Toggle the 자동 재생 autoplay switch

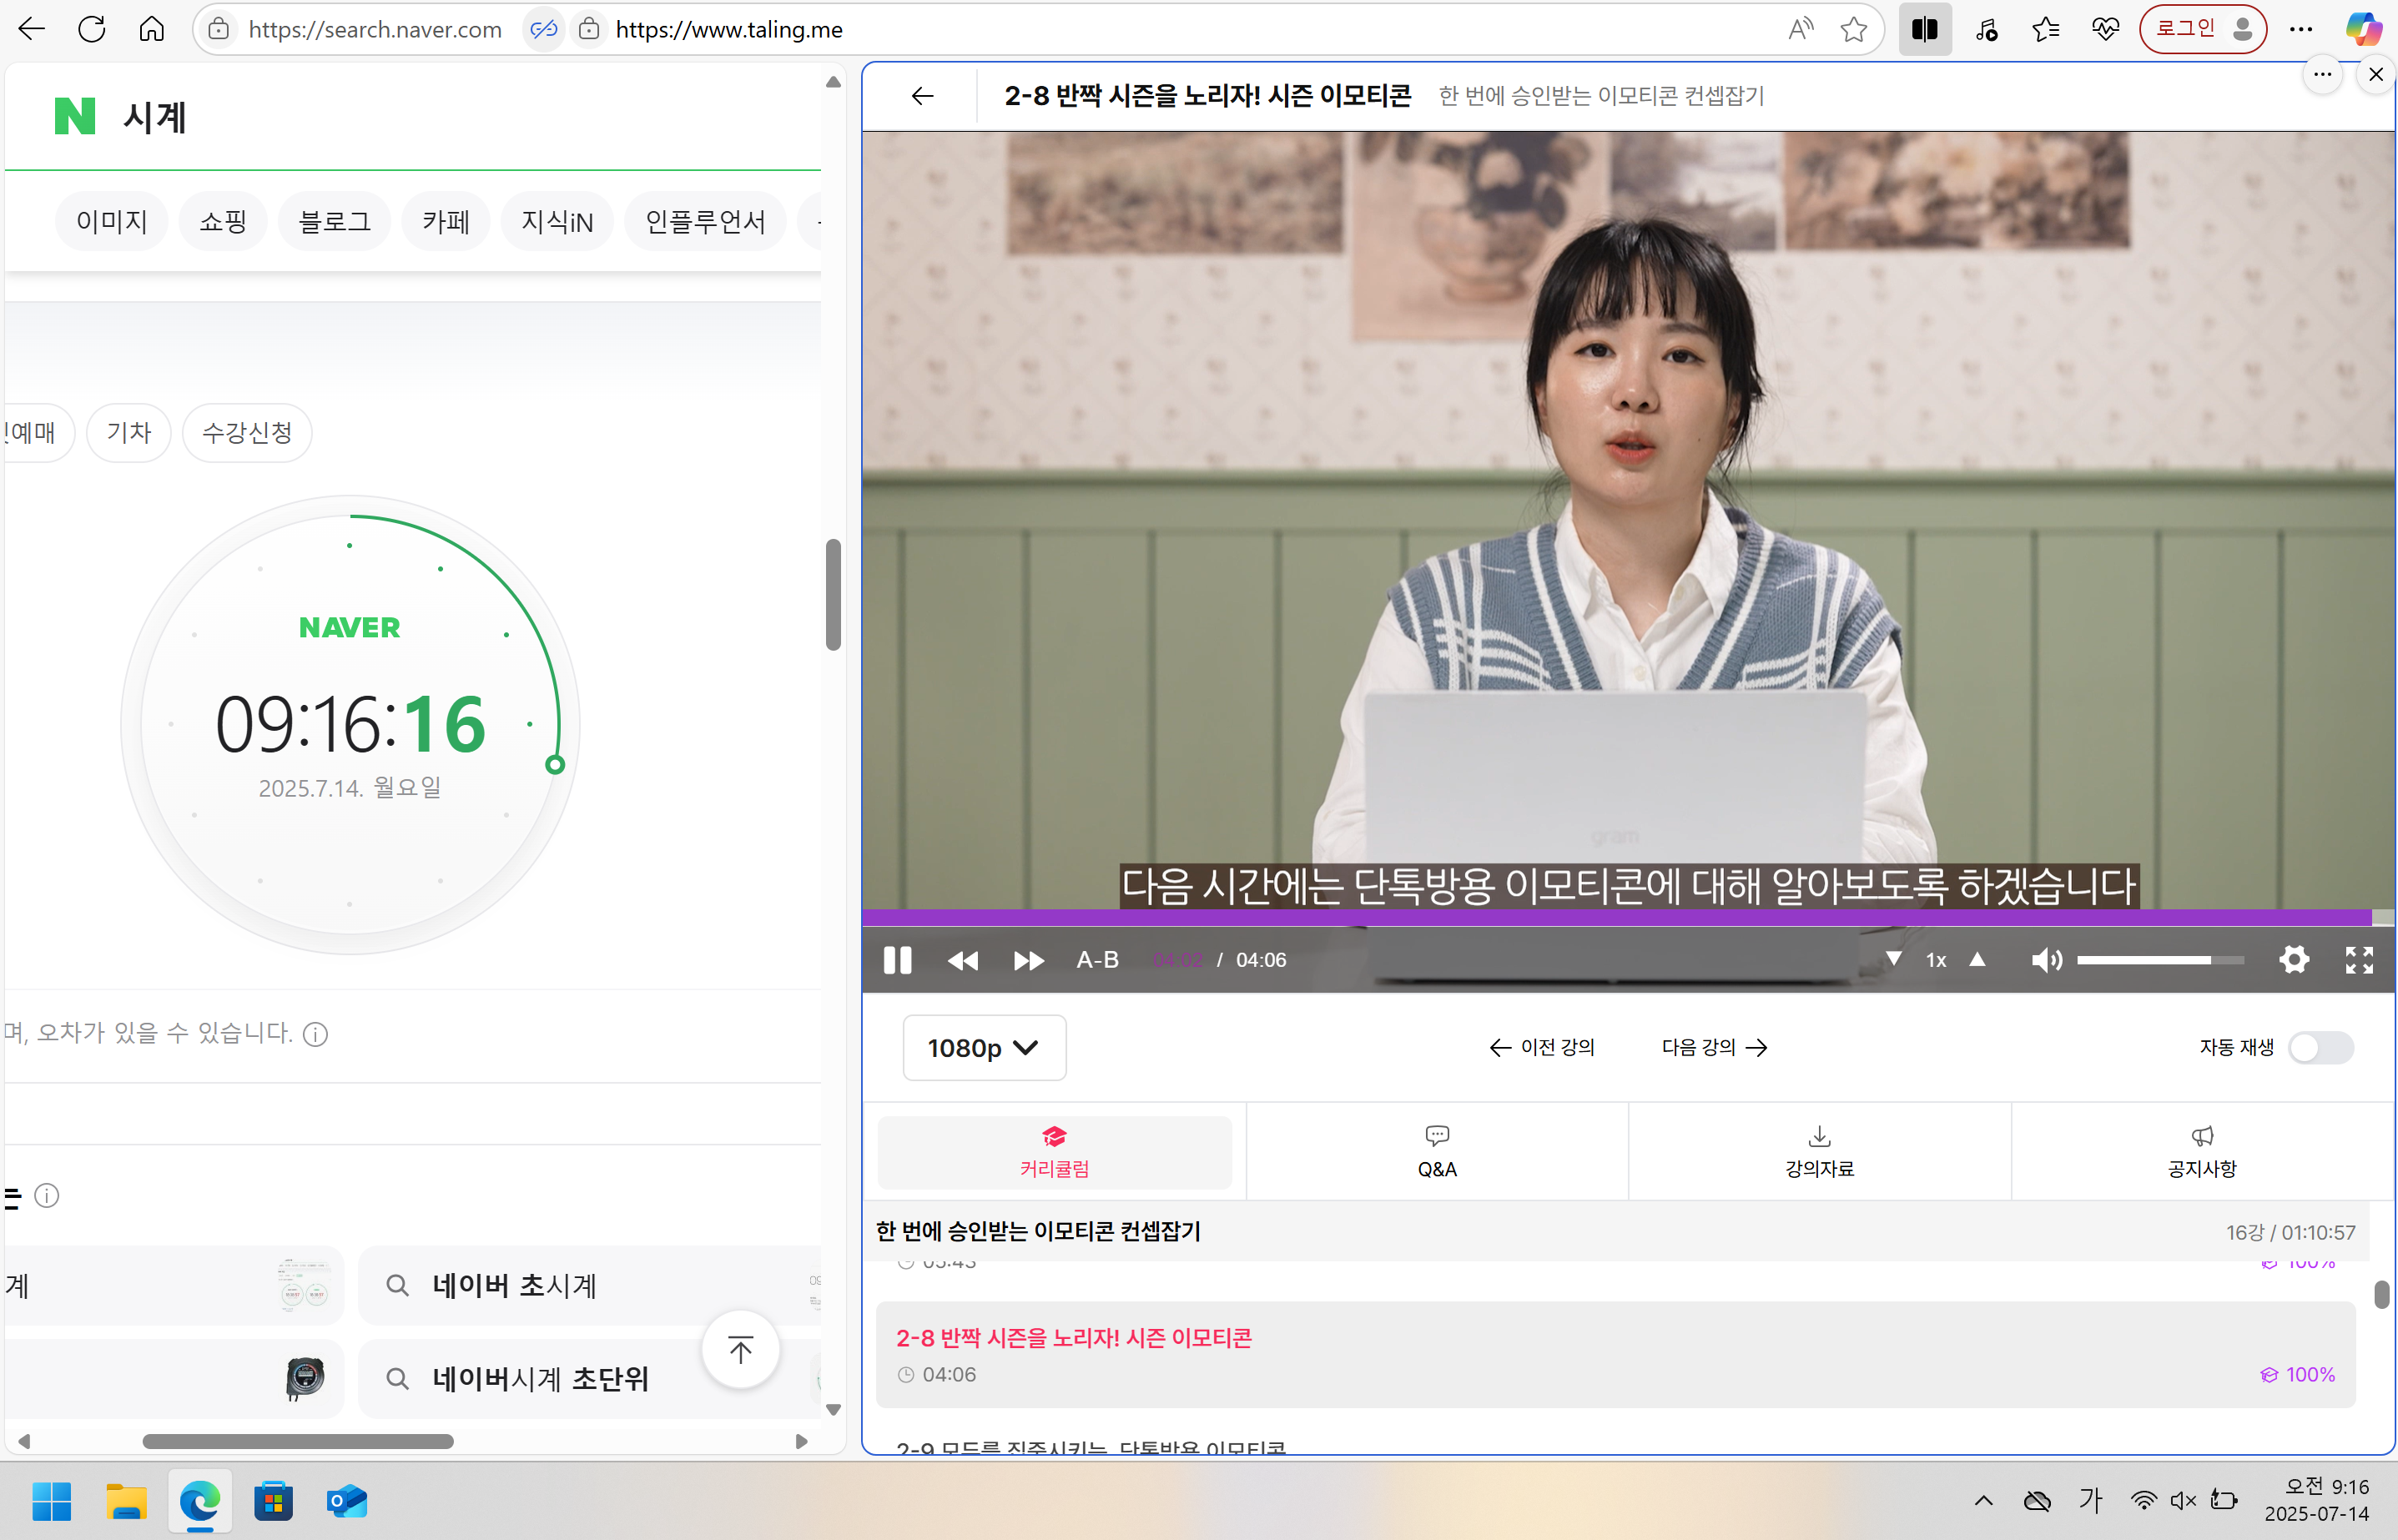click(x=2320, y=1048)
